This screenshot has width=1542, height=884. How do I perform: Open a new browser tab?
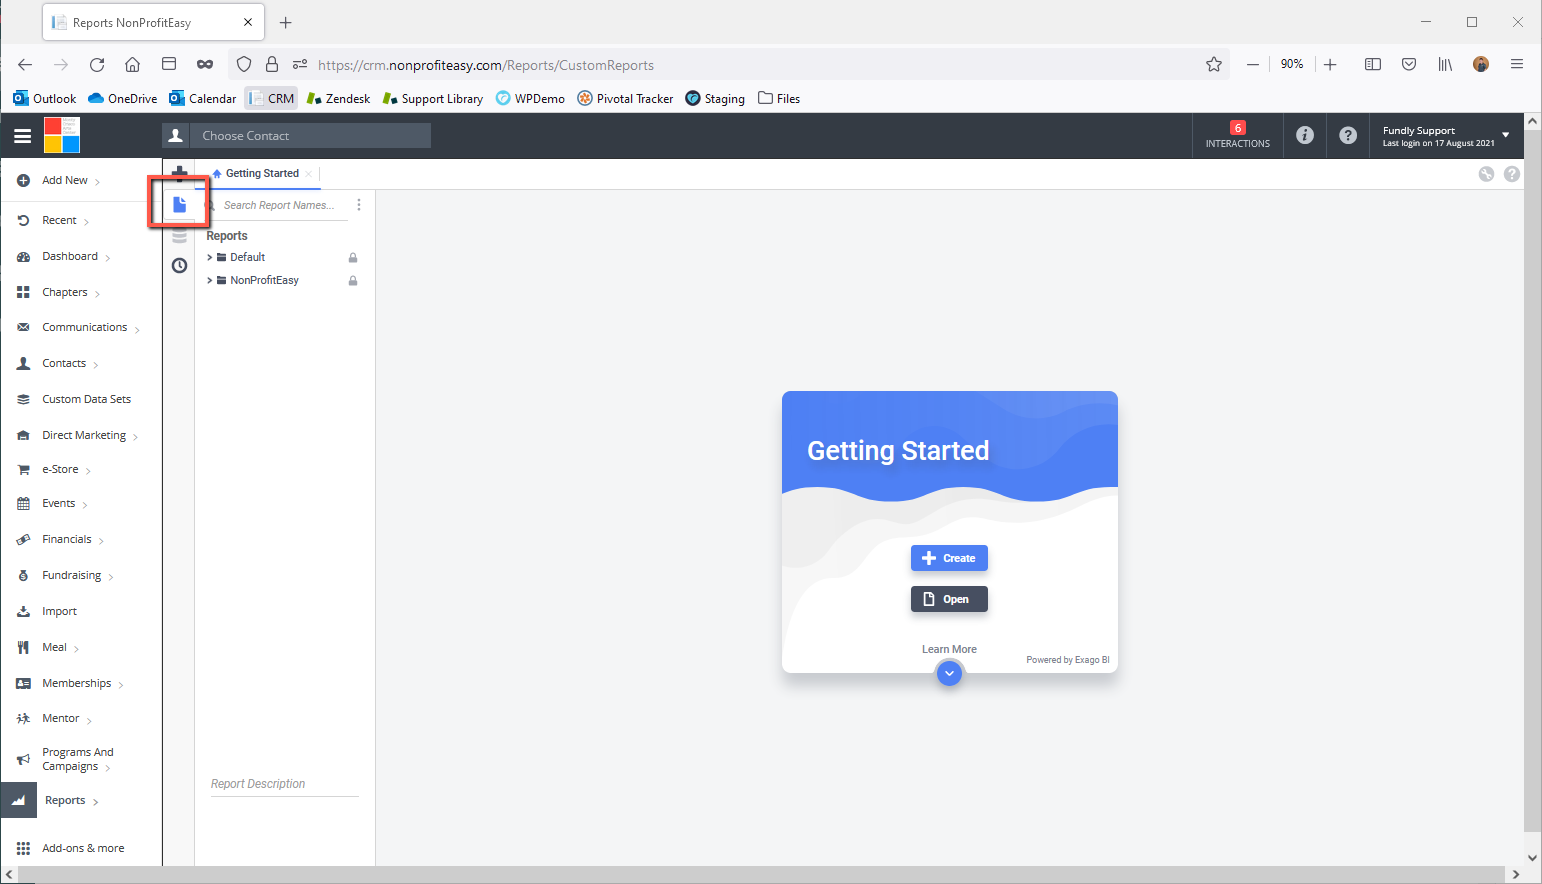(285, 22)
